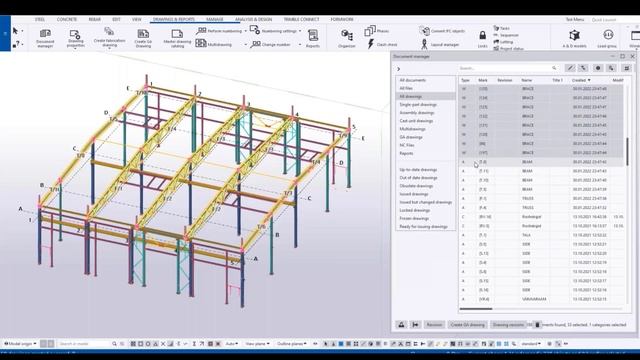Open the blue File menu button
Viewport: 640px width, 360px height.
tap(5, 33)
